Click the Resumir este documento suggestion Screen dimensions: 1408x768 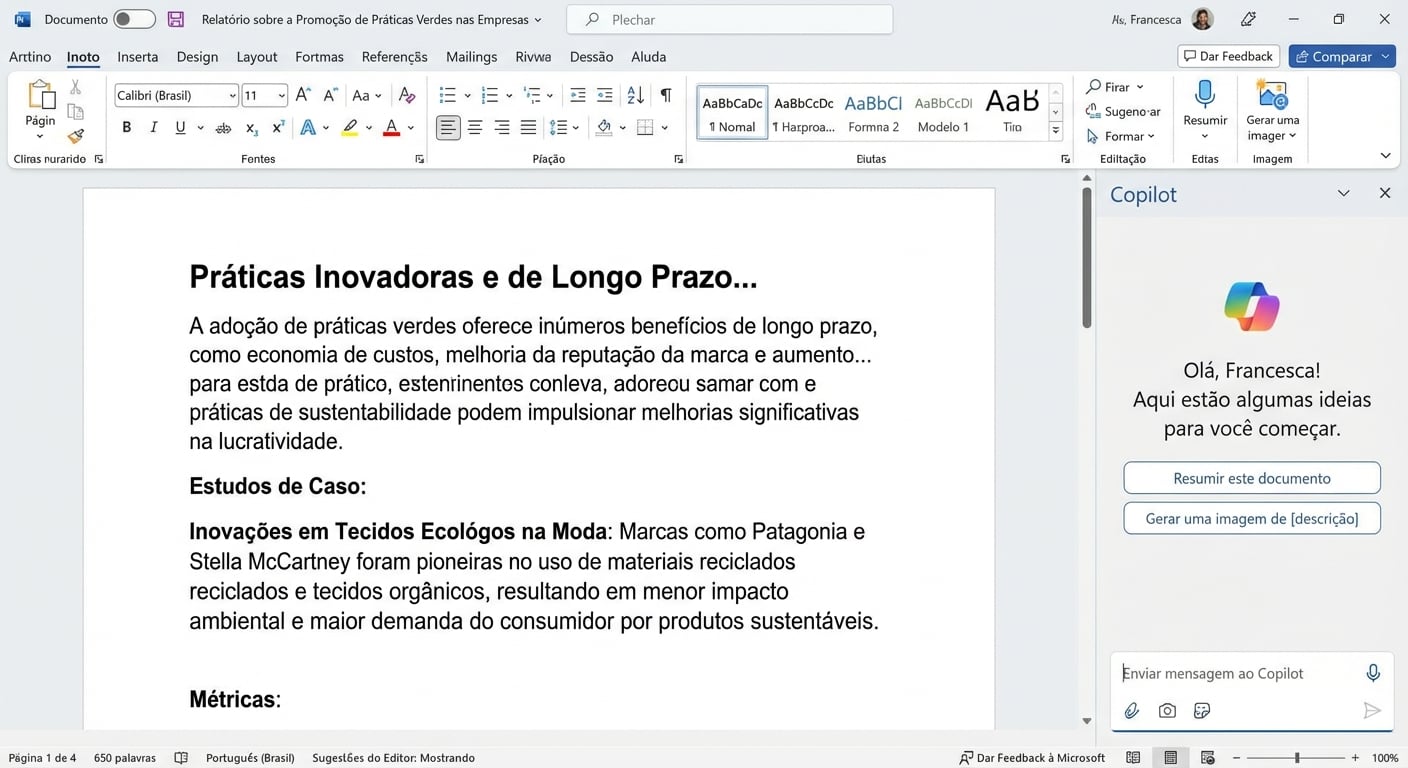(1251, 478)
